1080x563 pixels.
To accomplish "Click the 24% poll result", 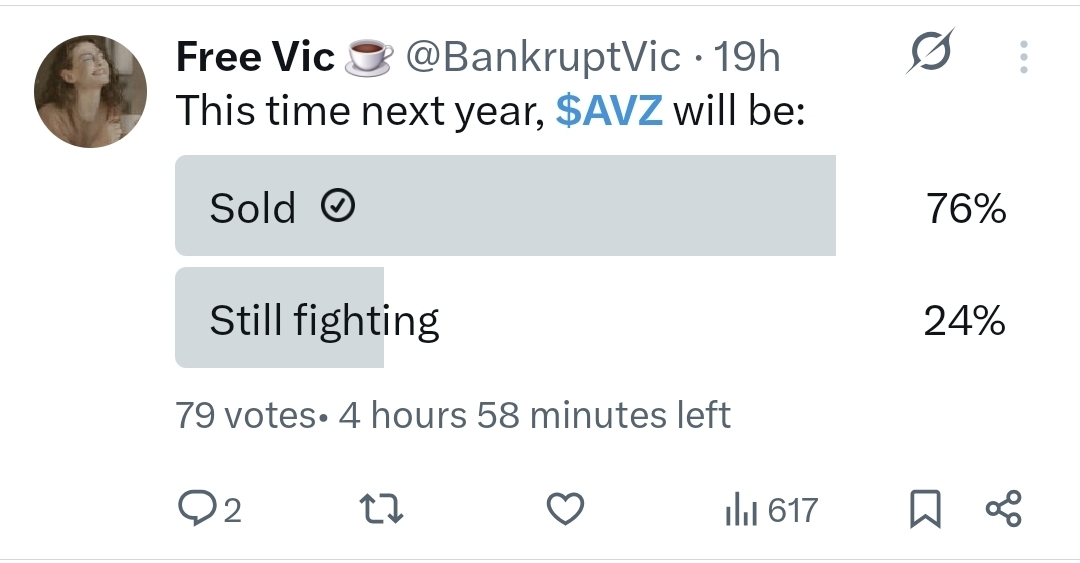I will click(964, 321).
